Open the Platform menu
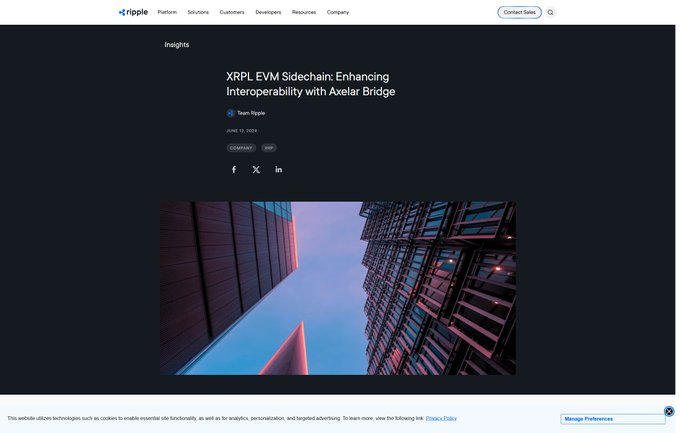The height and width of the screenshot is (433, 680). 167,12
